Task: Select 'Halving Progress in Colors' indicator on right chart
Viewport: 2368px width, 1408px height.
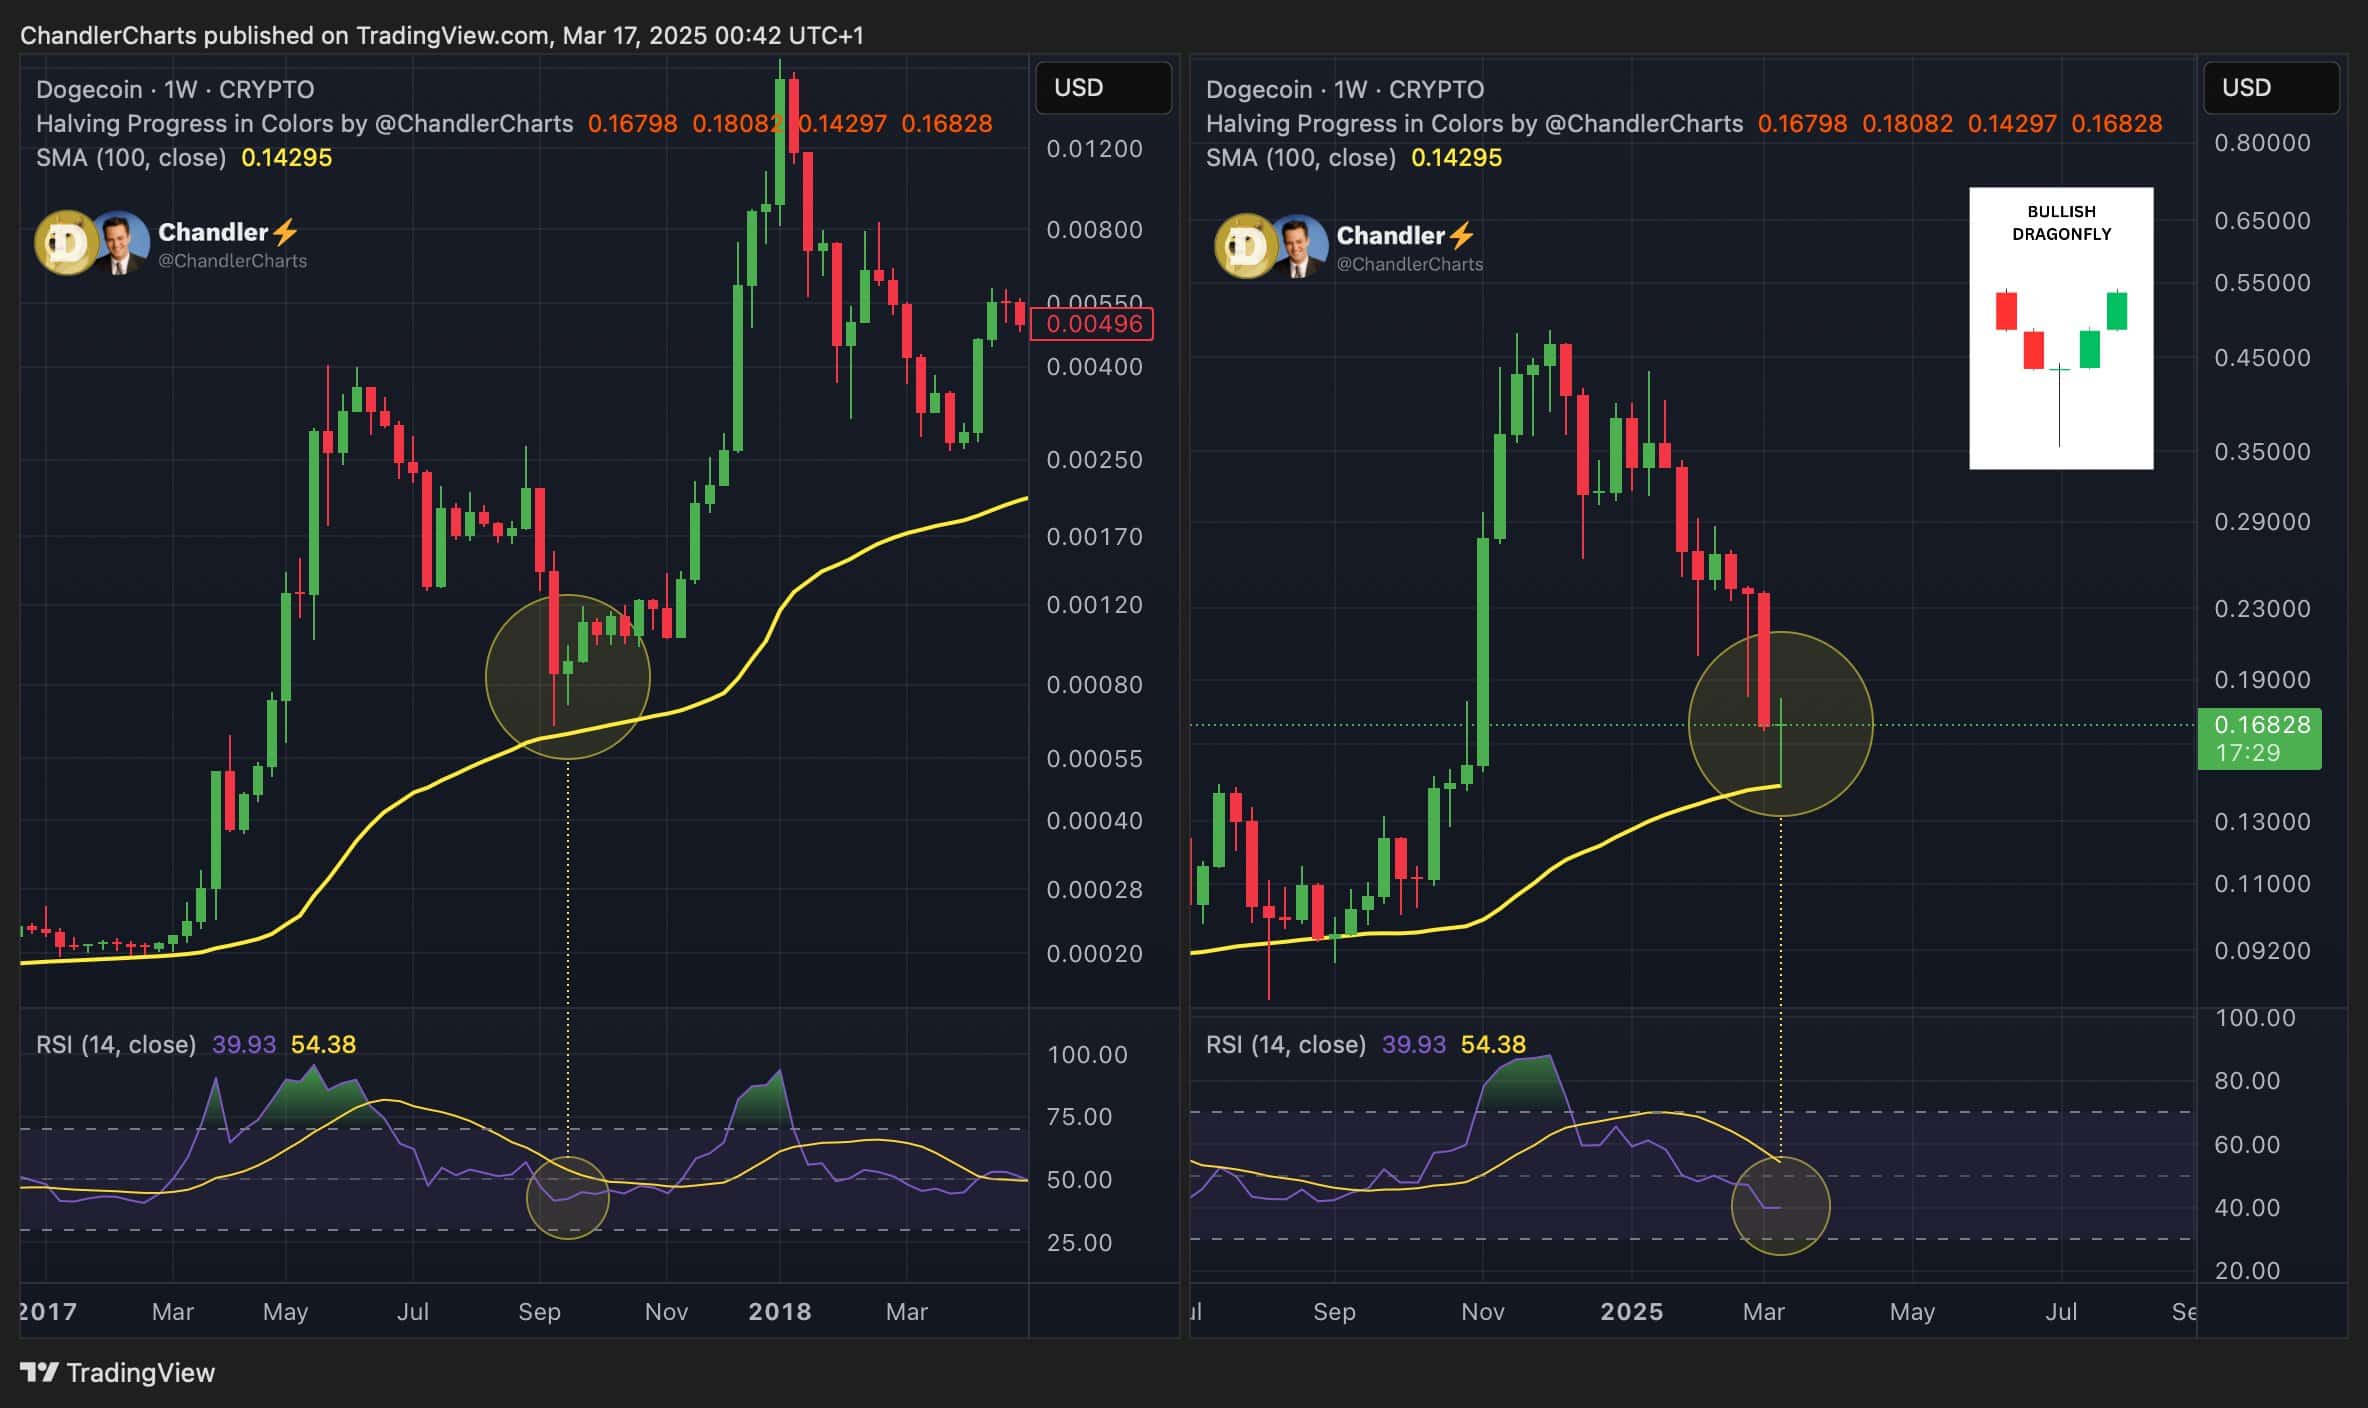Action: point(1475,124)
